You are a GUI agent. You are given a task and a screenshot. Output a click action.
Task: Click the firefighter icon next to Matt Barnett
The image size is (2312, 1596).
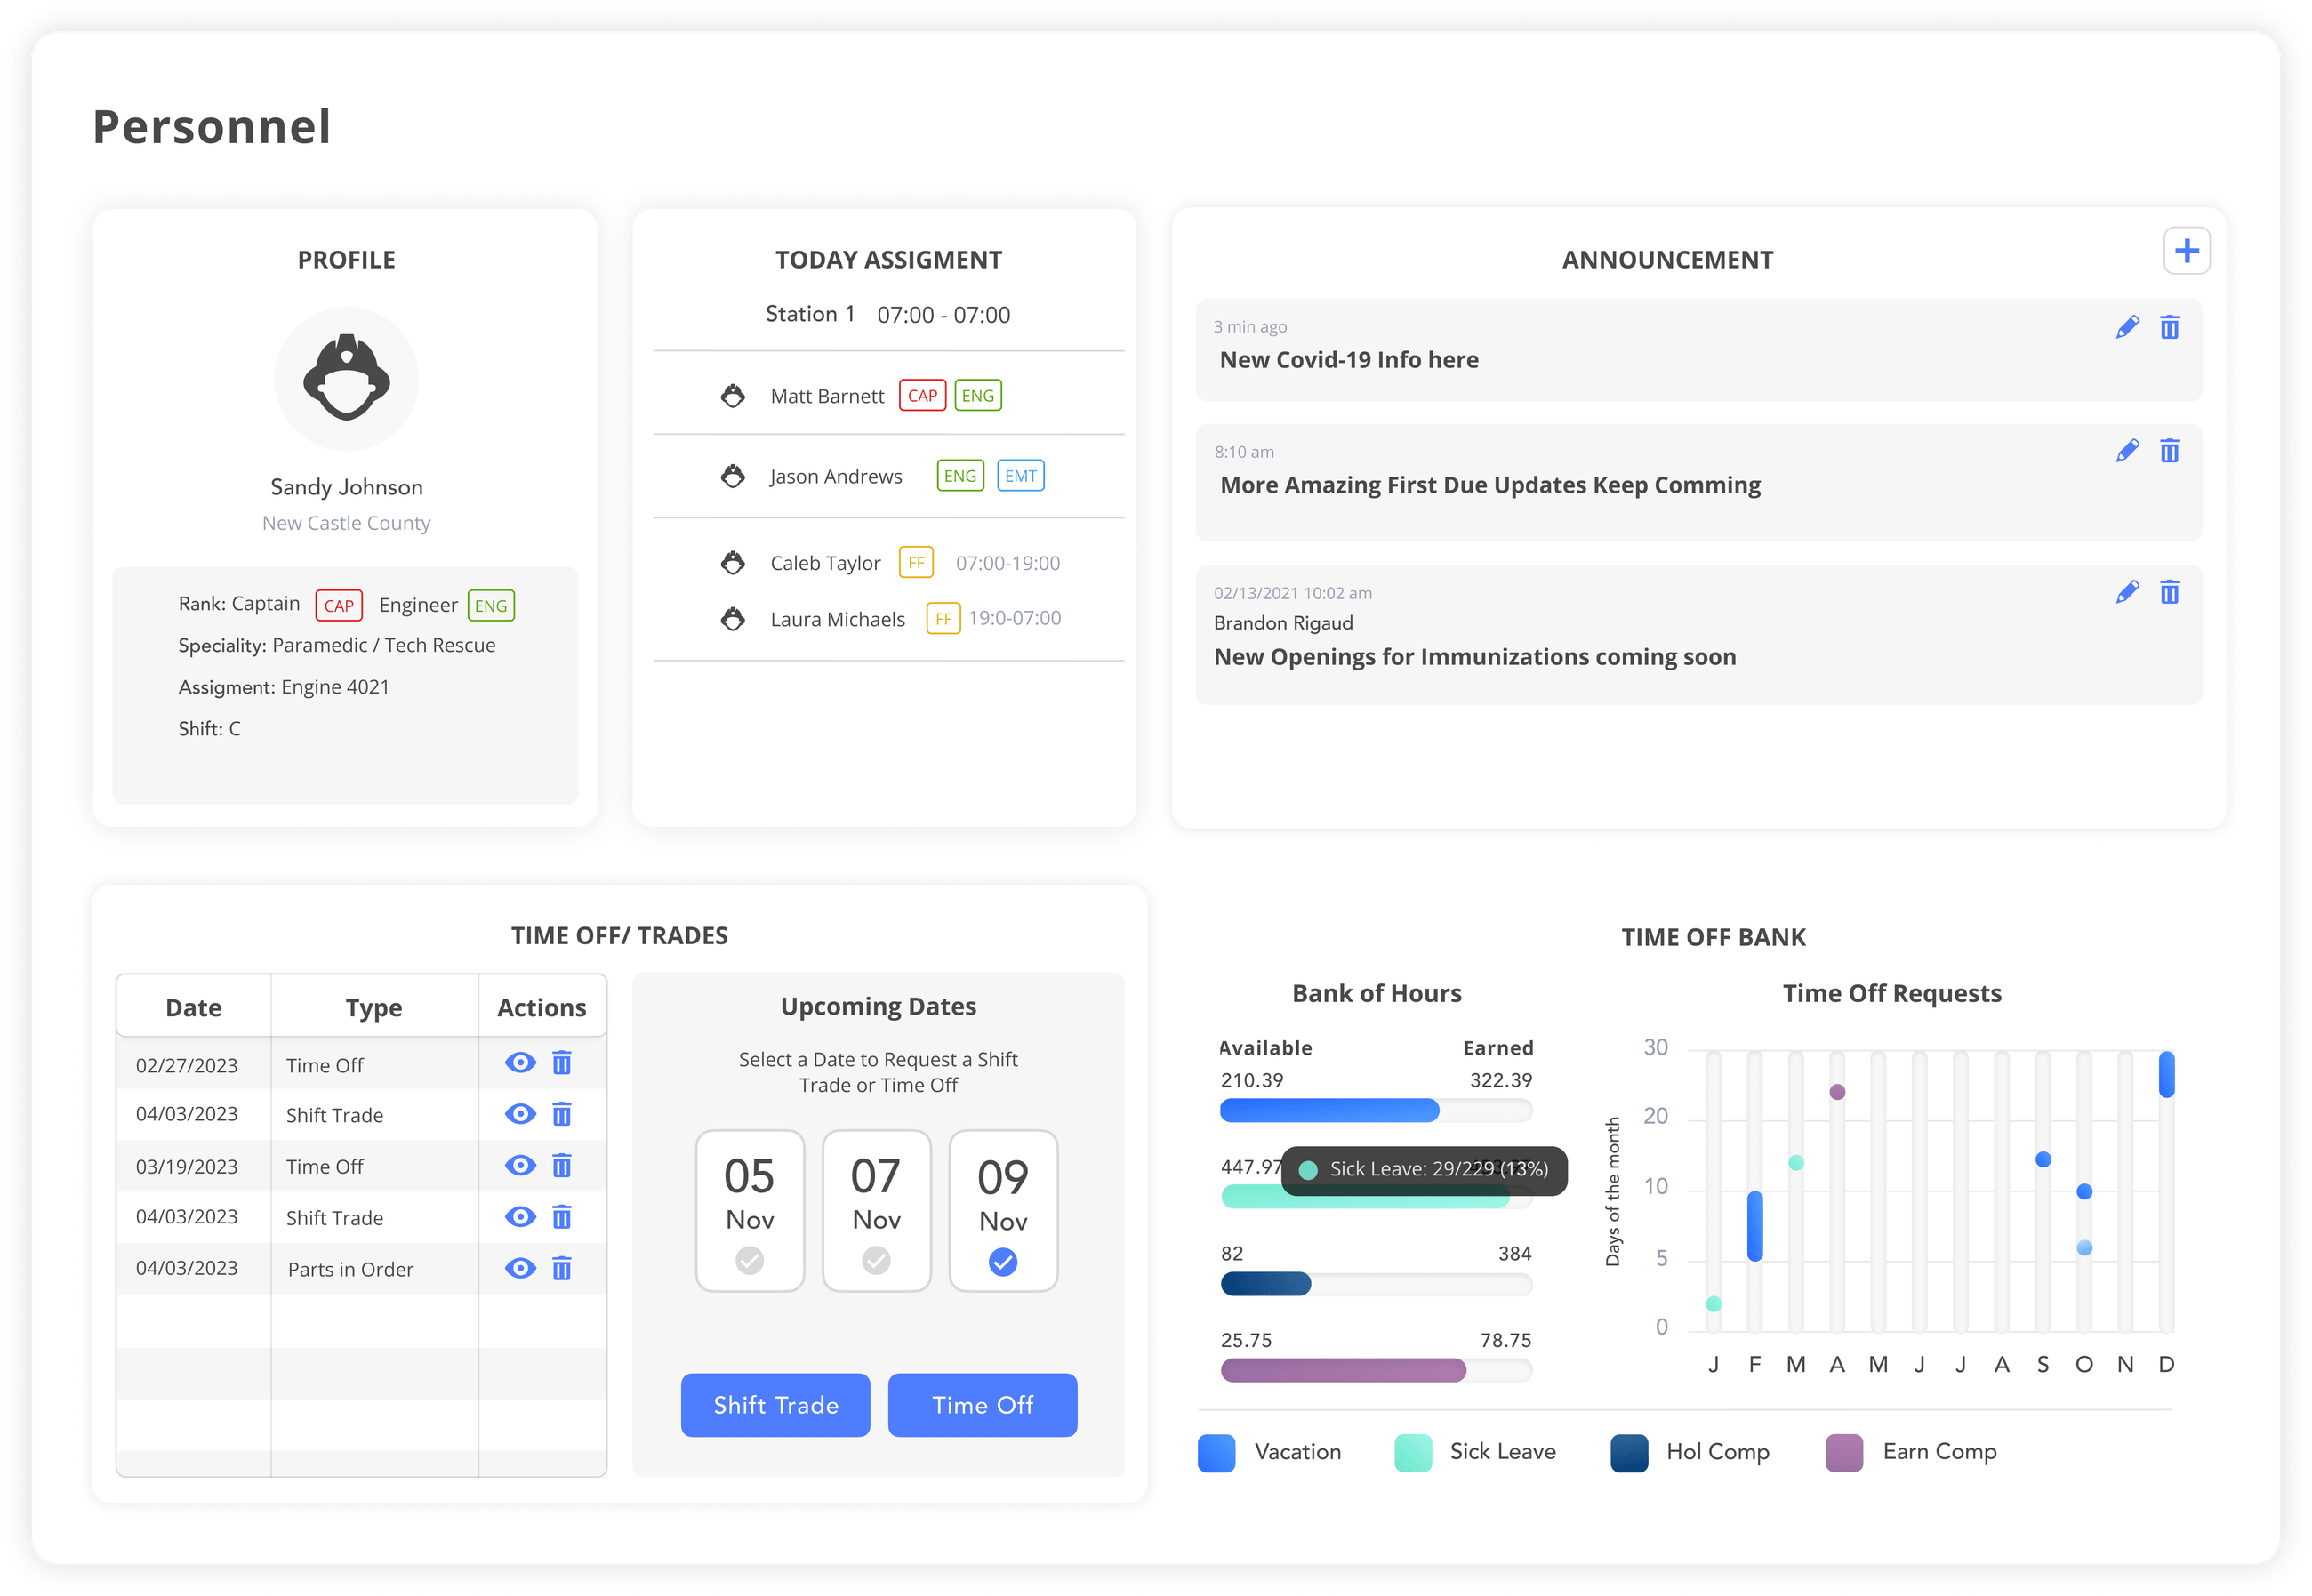(x=733, y=395)
